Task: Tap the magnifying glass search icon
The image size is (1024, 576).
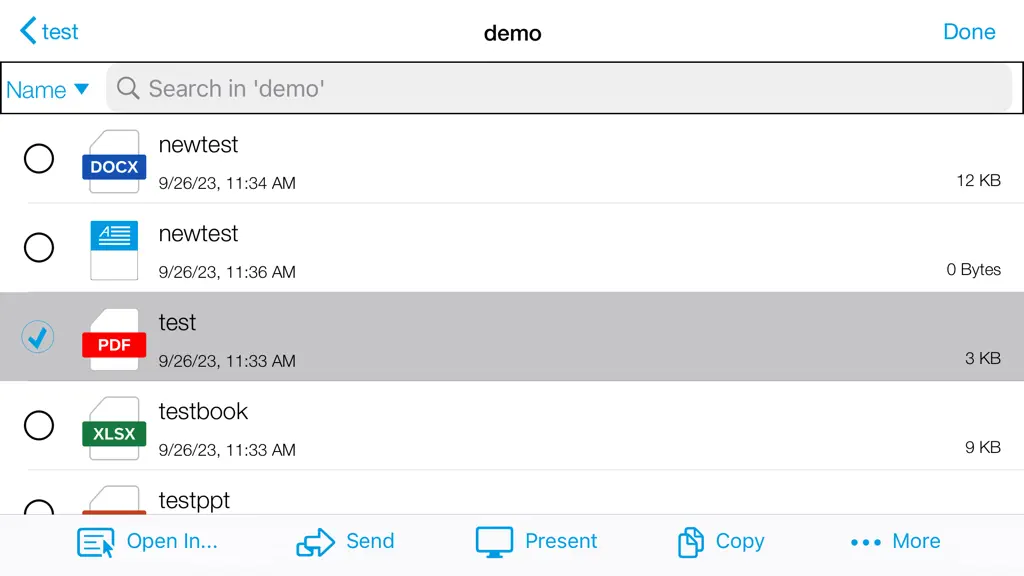Action: pyautogui.click(x=128, y=88)
